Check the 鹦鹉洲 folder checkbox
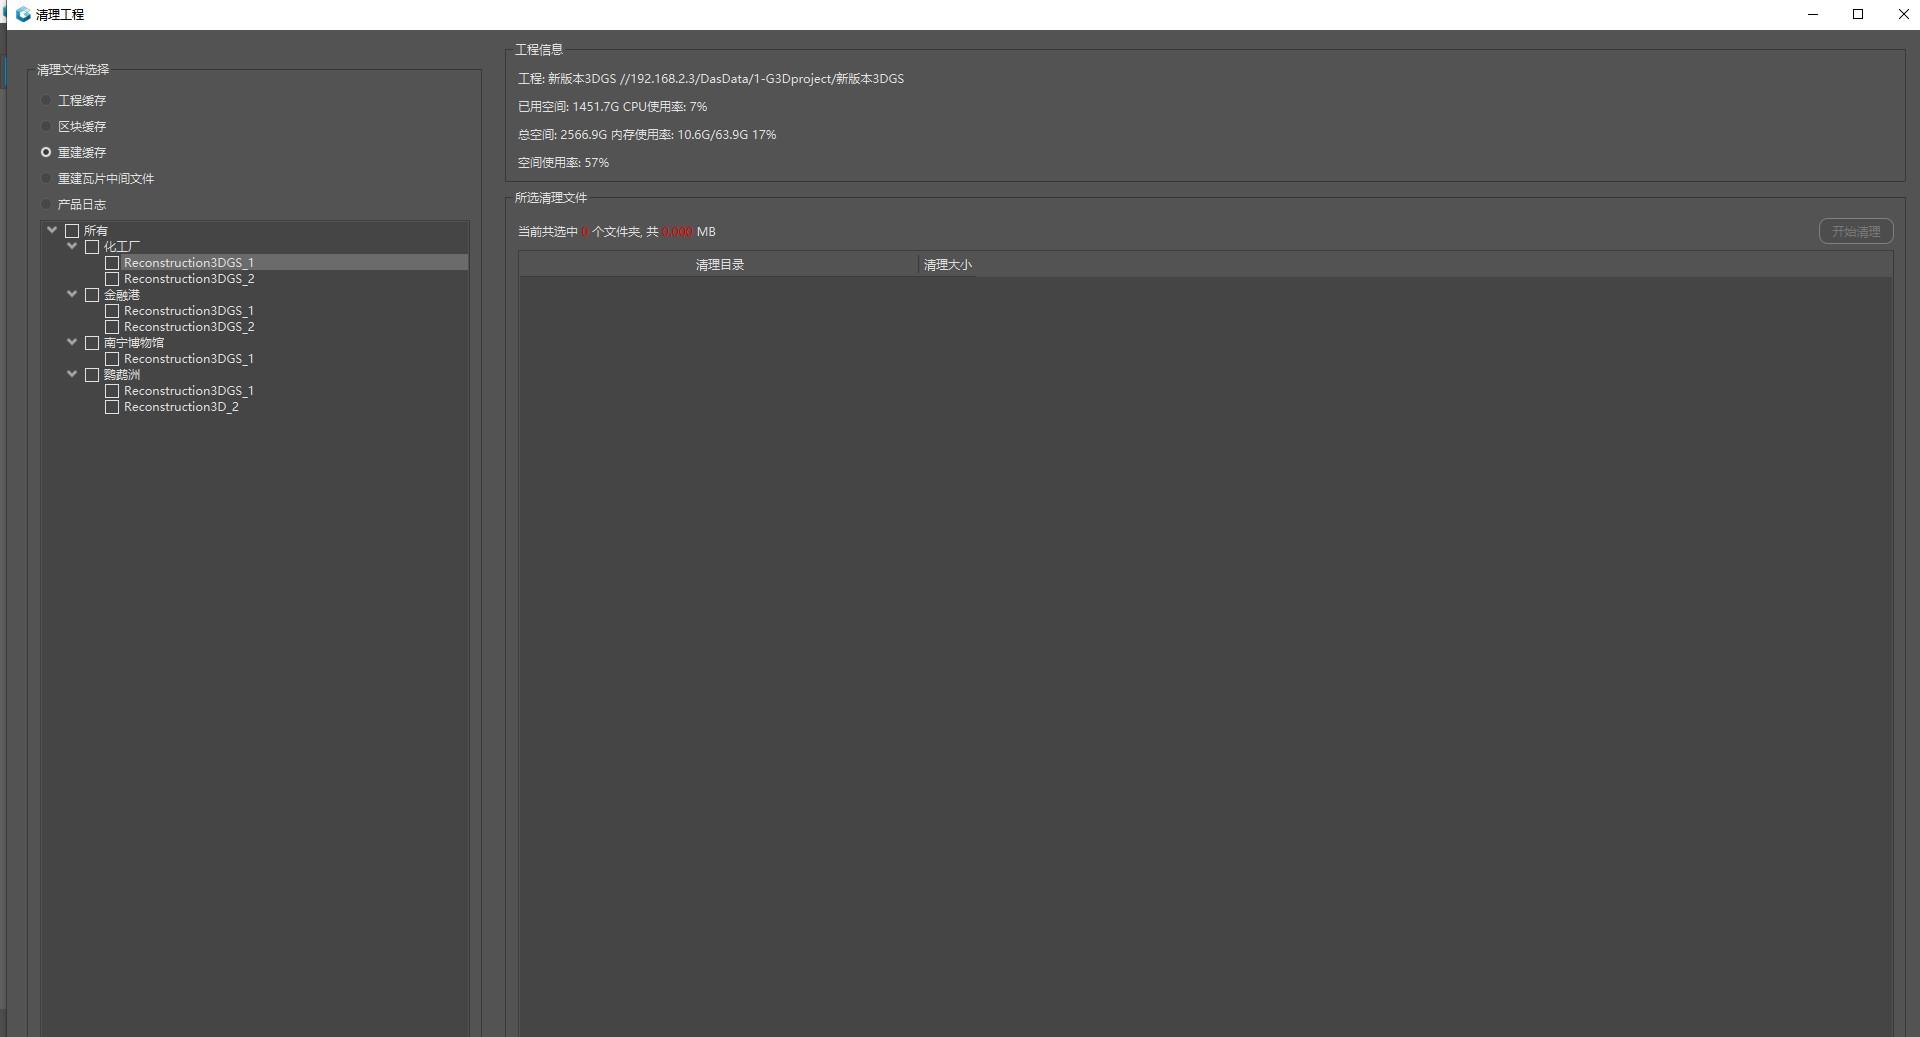Viewport: 1920px width, 1037px height. tap(92, 375)
